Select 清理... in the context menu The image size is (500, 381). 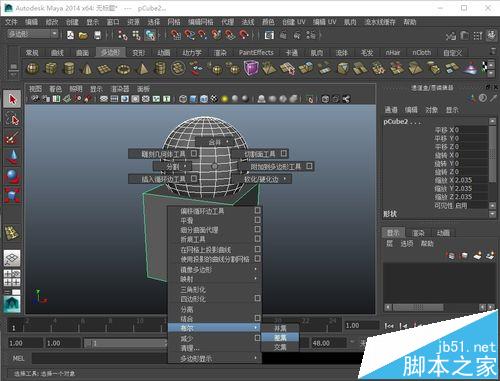(x=215, y=348)
